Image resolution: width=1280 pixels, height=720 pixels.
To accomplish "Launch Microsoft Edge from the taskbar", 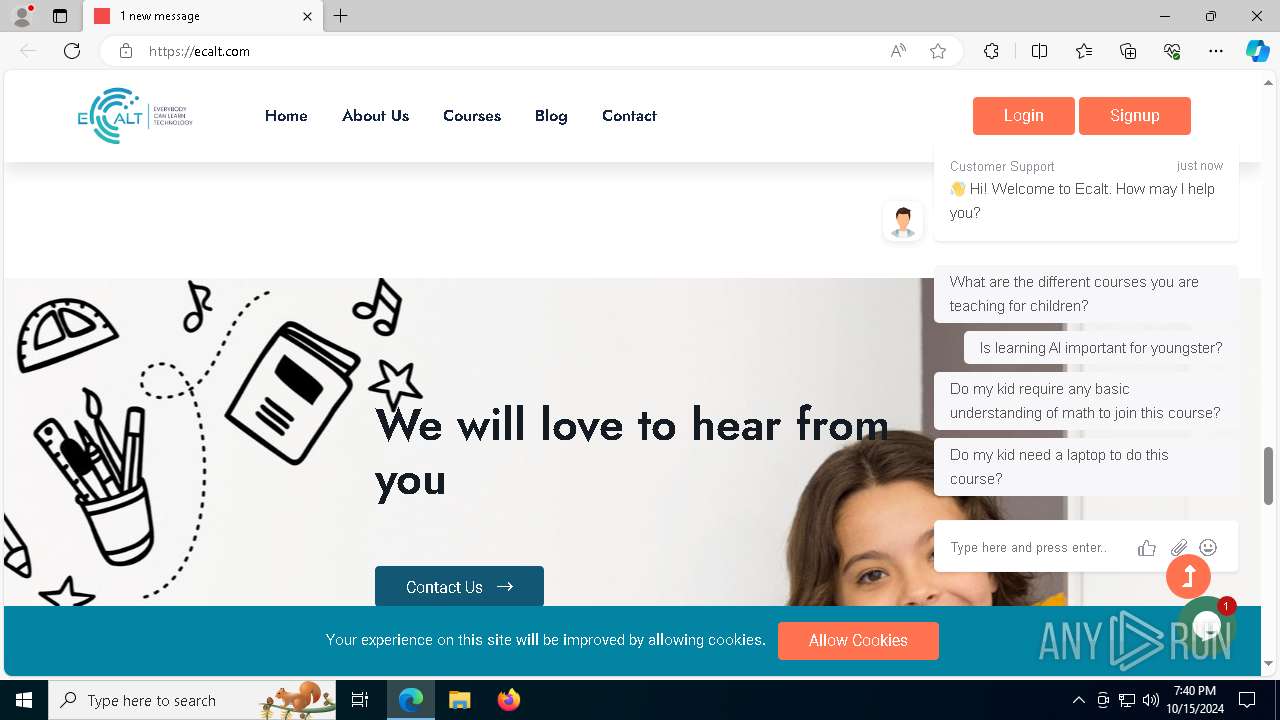I will tap(411, 700).
